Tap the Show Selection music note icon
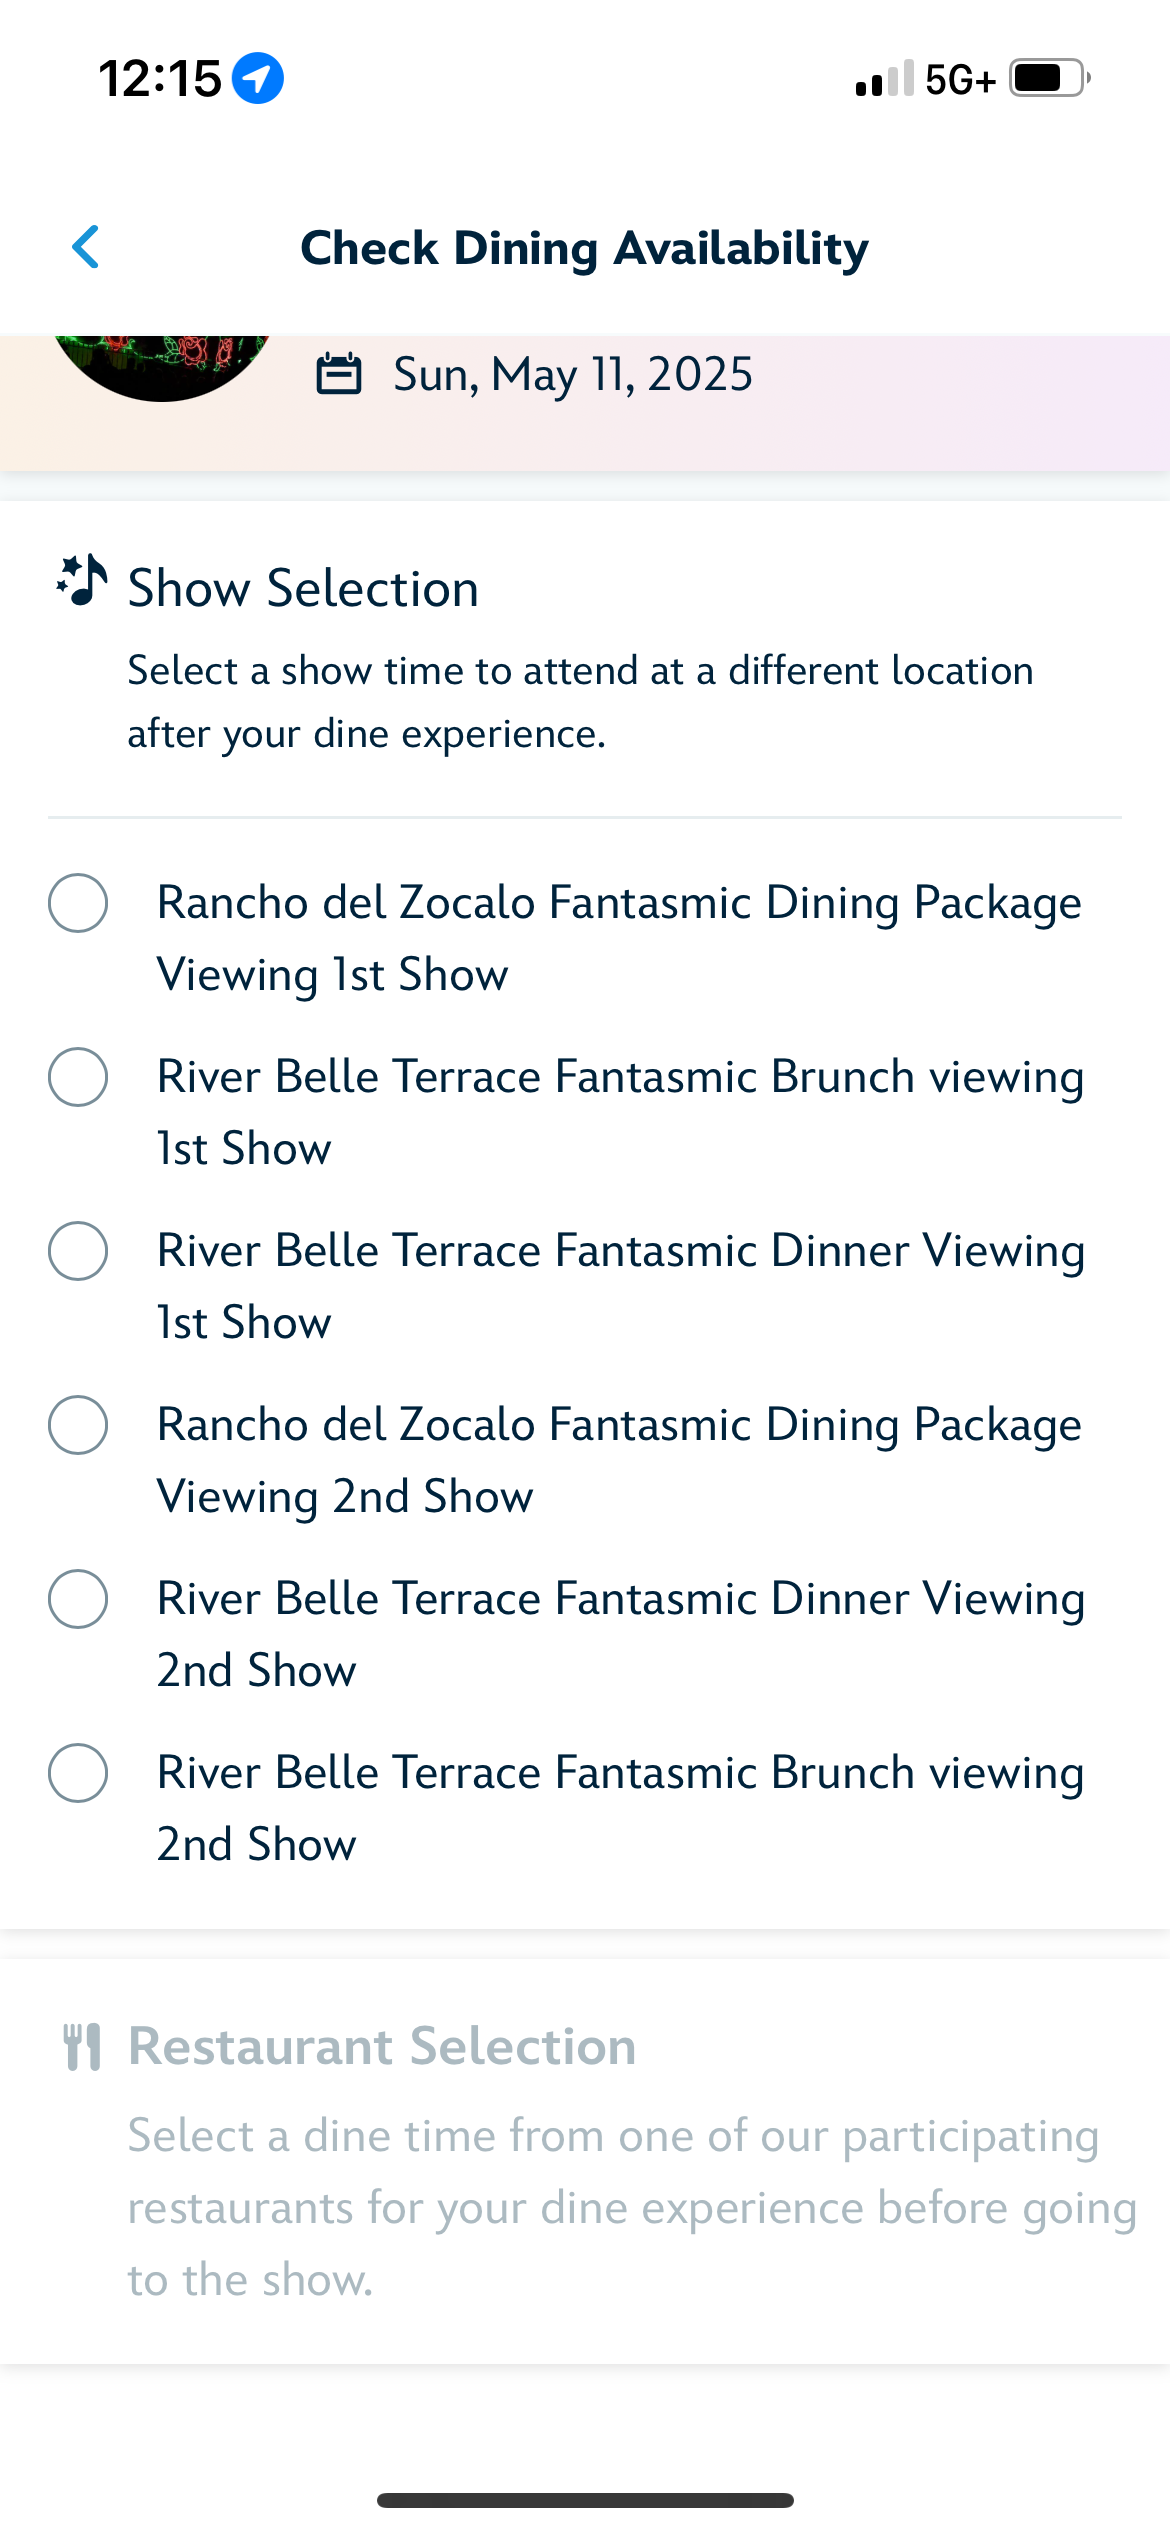The width and height of the screenshot is (1170, 2532). click(x=82, y=581)
